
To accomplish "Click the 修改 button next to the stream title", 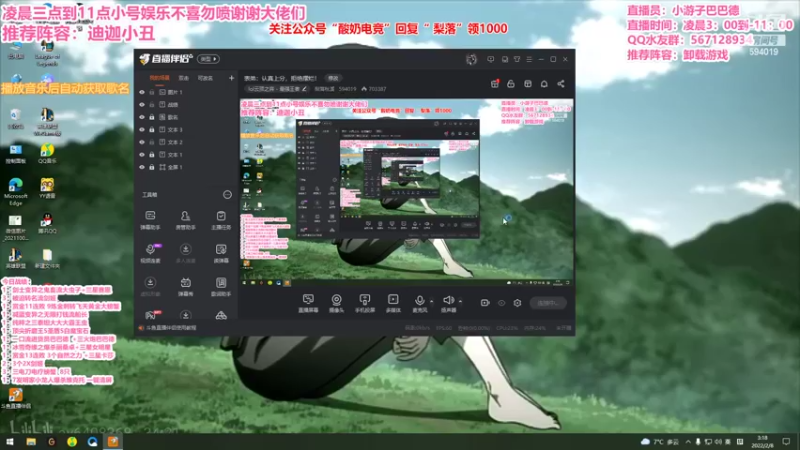I will click(333, 78).
